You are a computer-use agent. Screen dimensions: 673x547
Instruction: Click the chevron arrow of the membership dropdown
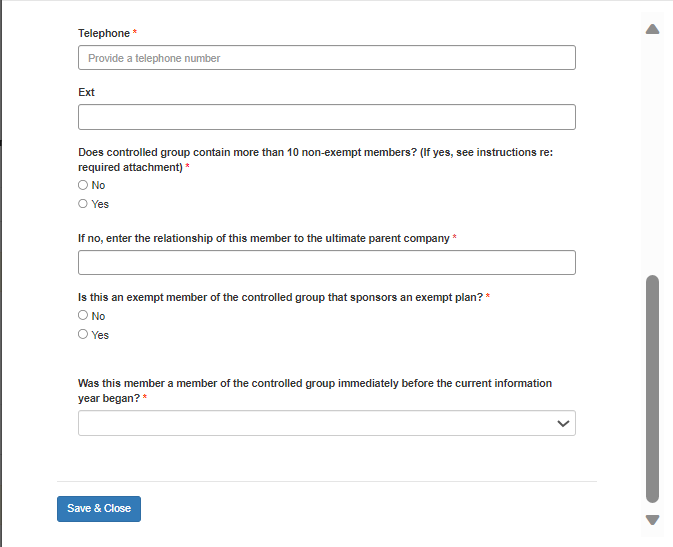(564, 424)
